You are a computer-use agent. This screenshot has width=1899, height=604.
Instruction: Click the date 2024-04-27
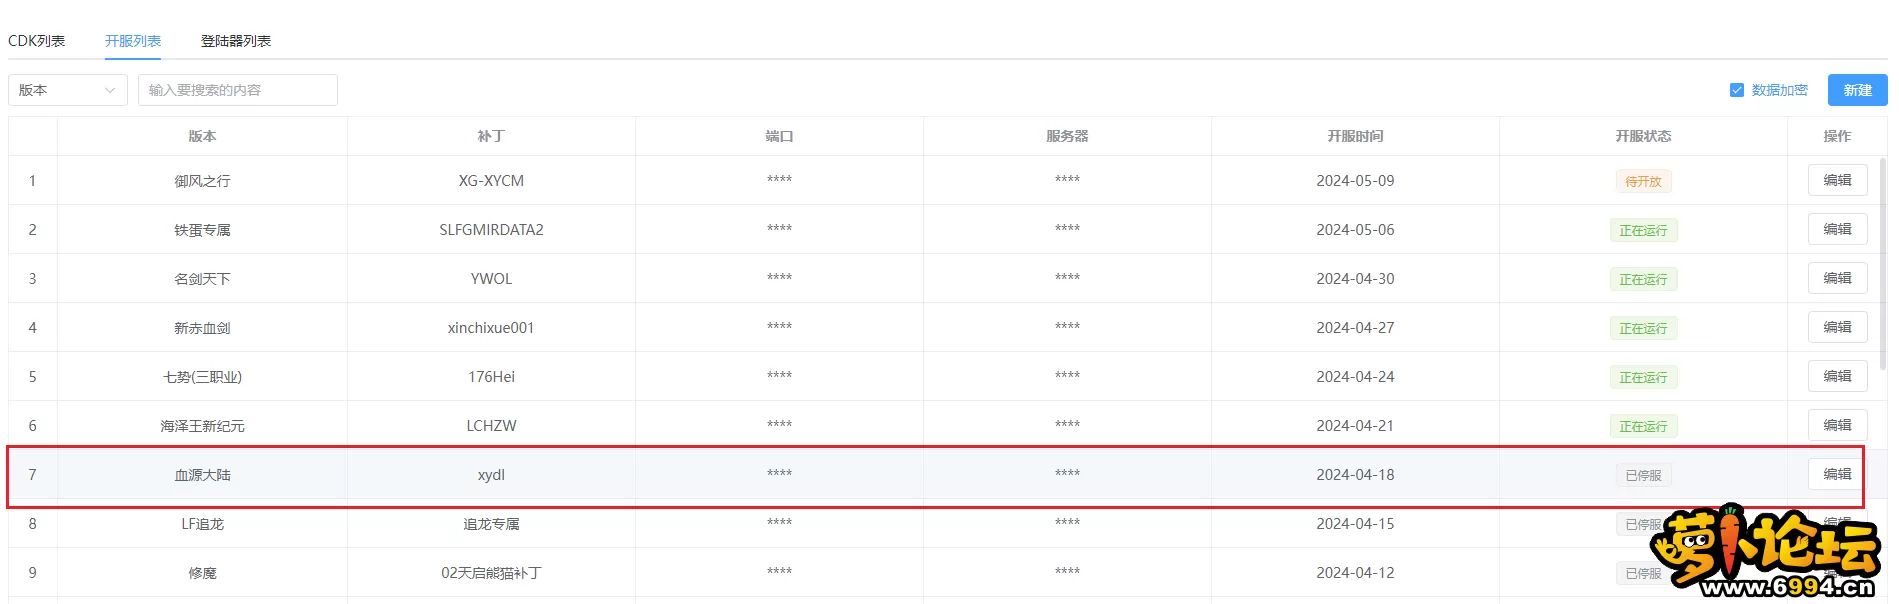click(1355, 328)
